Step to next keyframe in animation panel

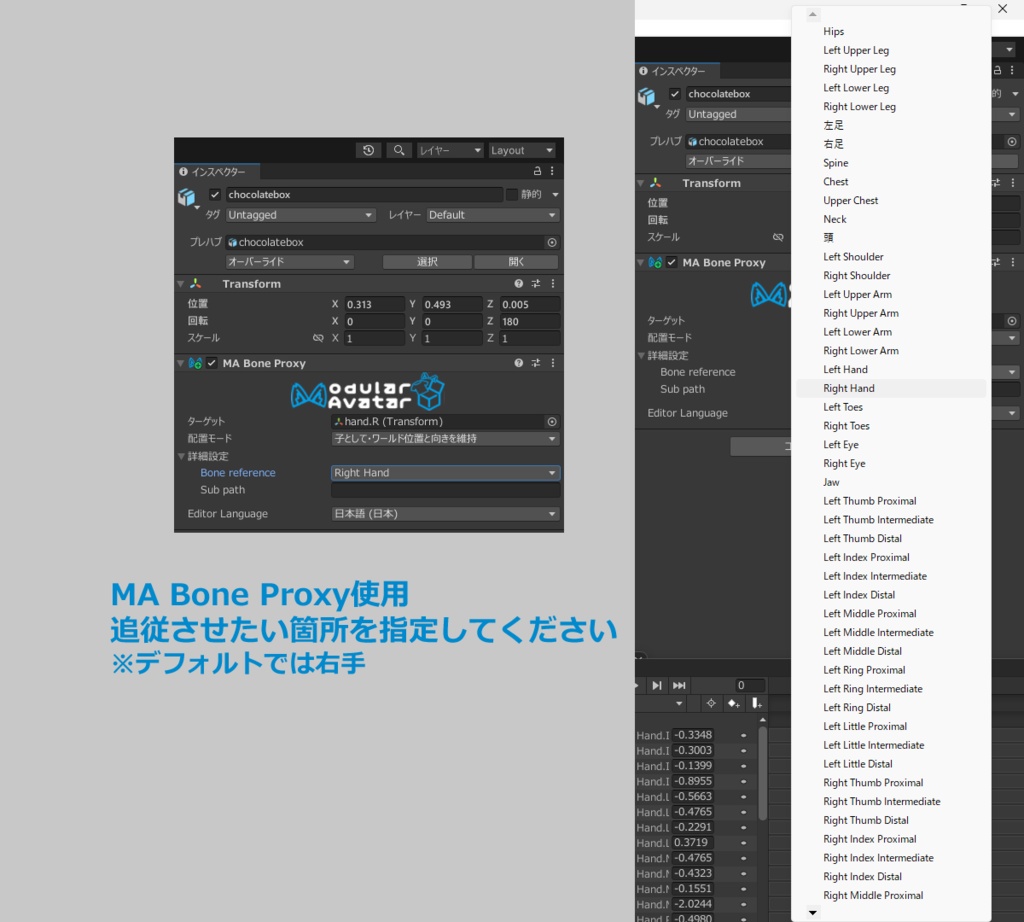click(656, 685)
